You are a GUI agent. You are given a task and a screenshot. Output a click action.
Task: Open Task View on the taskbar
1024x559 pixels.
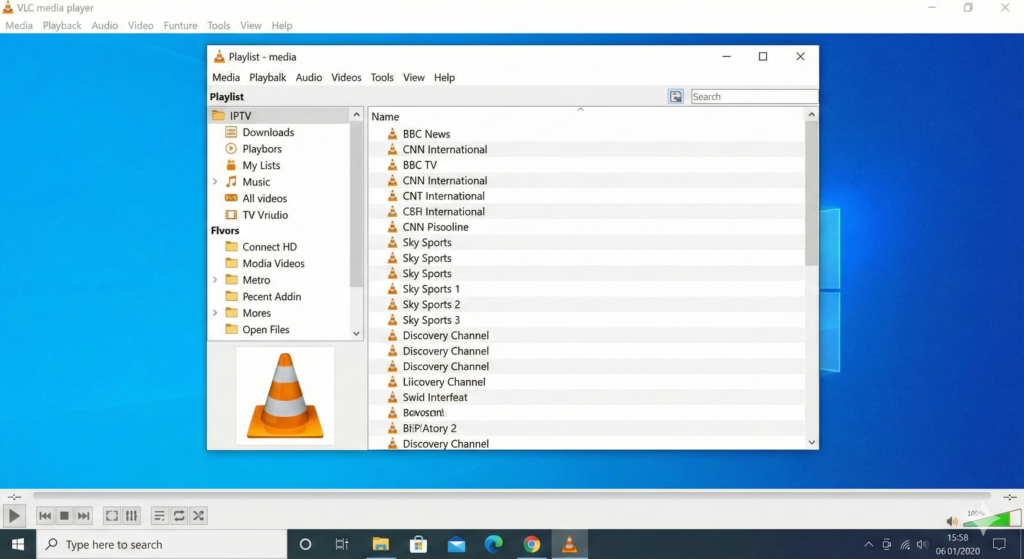[342, 544]
